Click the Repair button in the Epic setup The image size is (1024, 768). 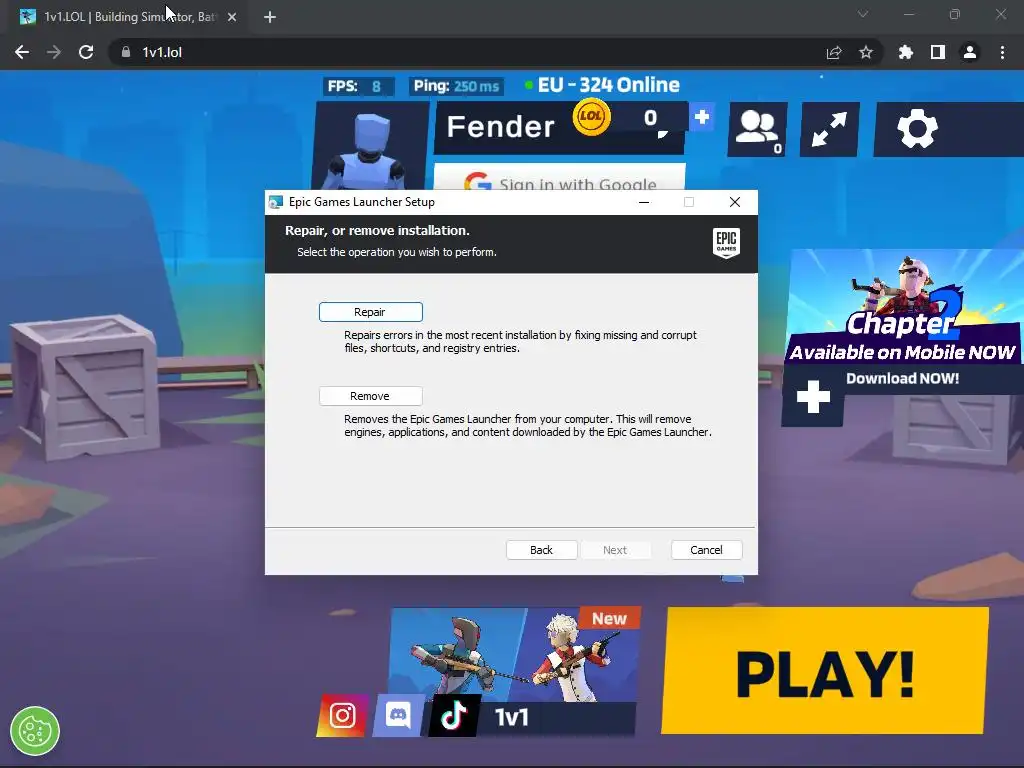(x=370, y=312)
